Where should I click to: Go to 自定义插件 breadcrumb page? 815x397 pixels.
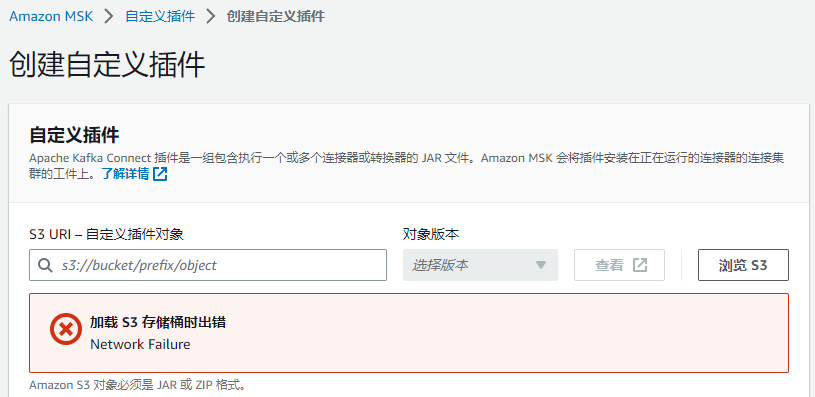click(160, 16)
